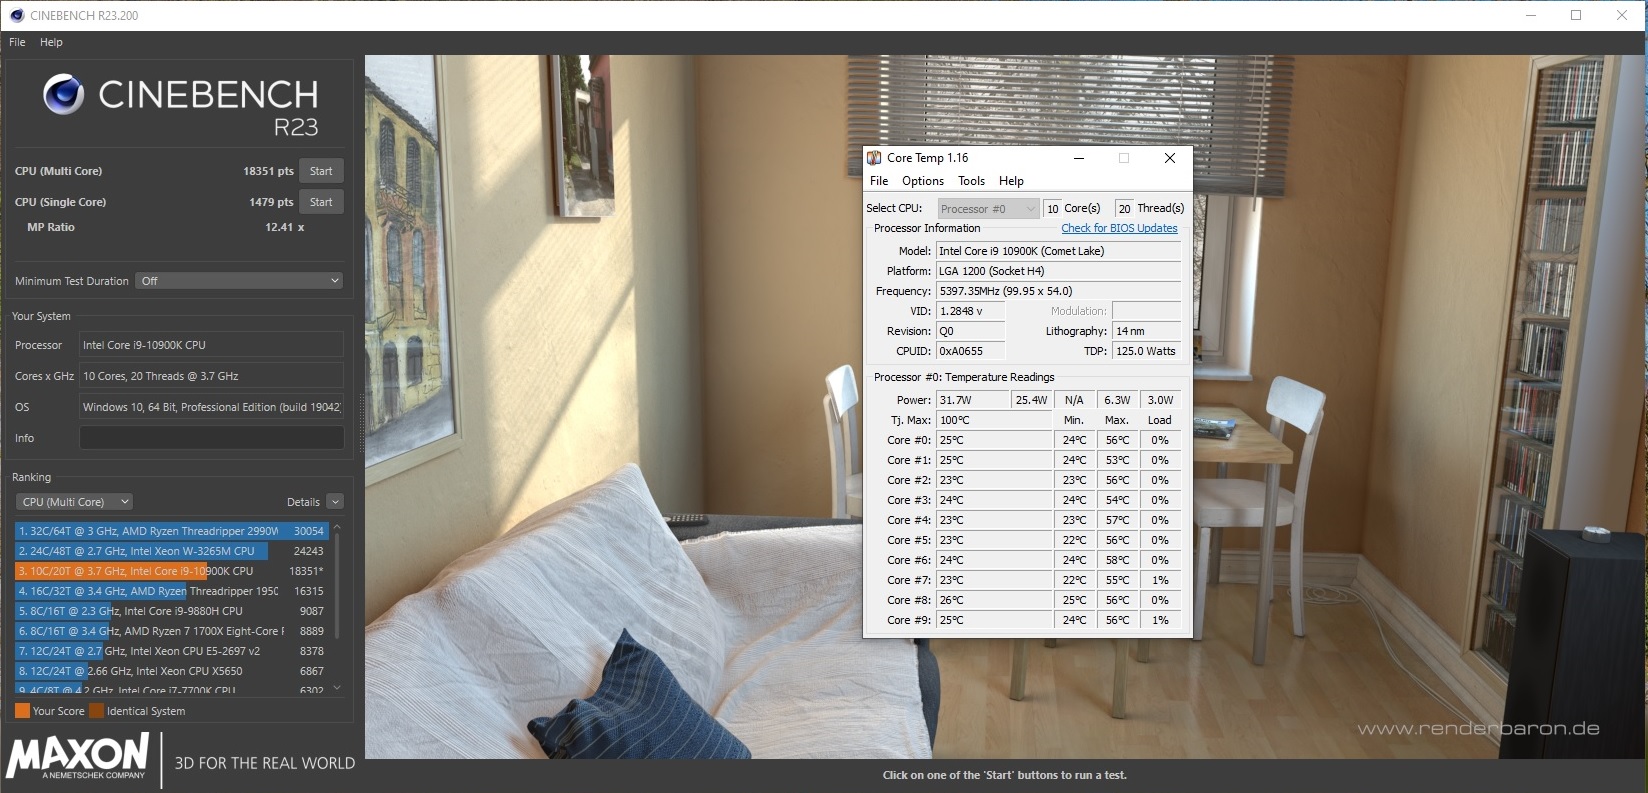Select the Xeon X5650 ranking row
This screenshot has height=793, width=1648.
[171, 671]
